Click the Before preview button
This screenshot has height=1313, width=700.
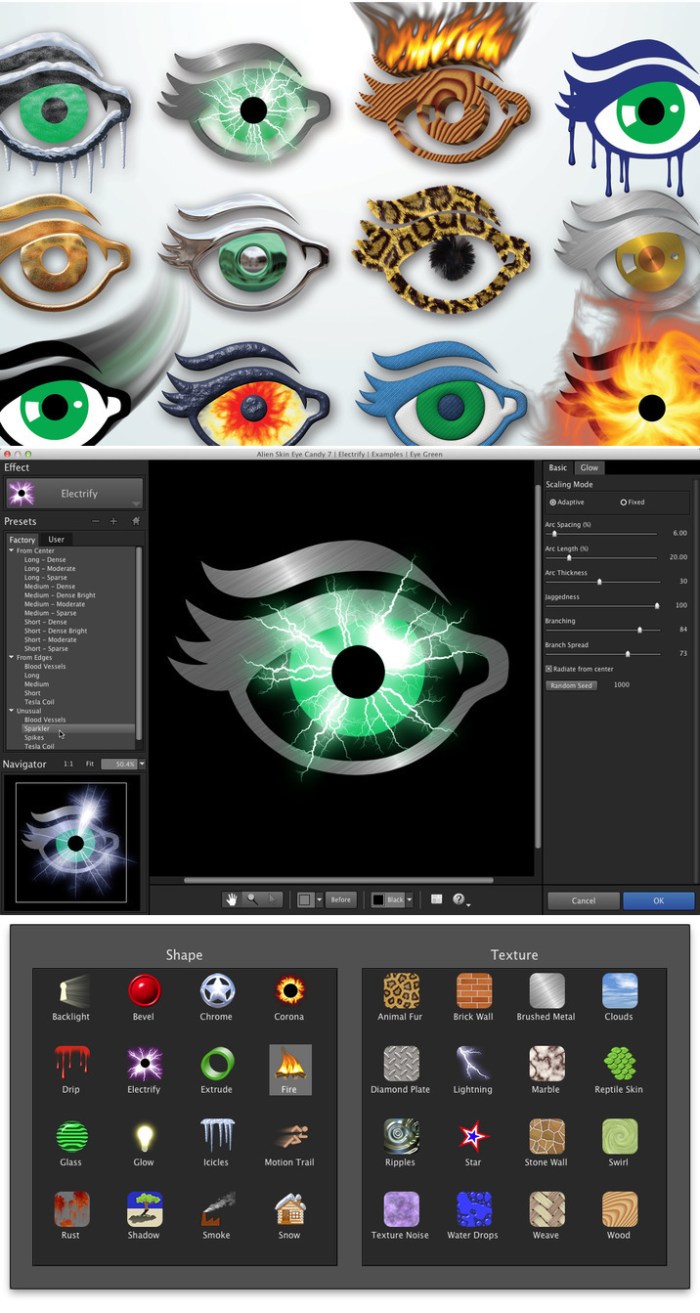point(341,900)
